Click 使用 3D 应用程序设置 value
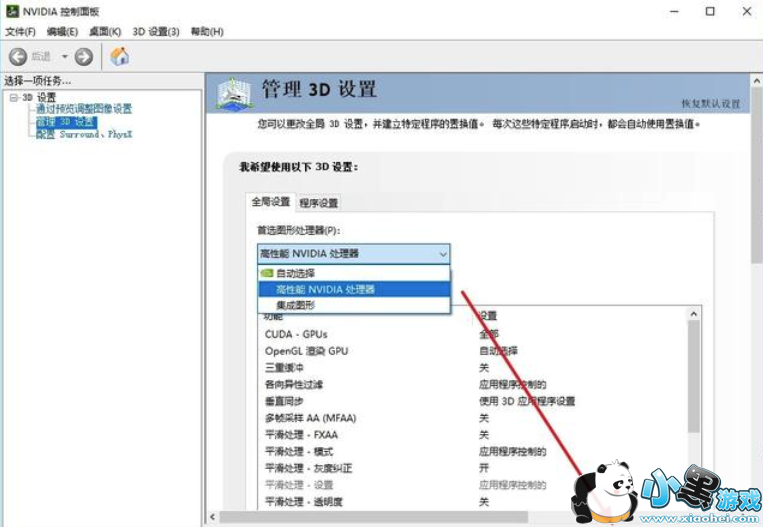This screenshot has height=527, width=763. pos(527,401)
